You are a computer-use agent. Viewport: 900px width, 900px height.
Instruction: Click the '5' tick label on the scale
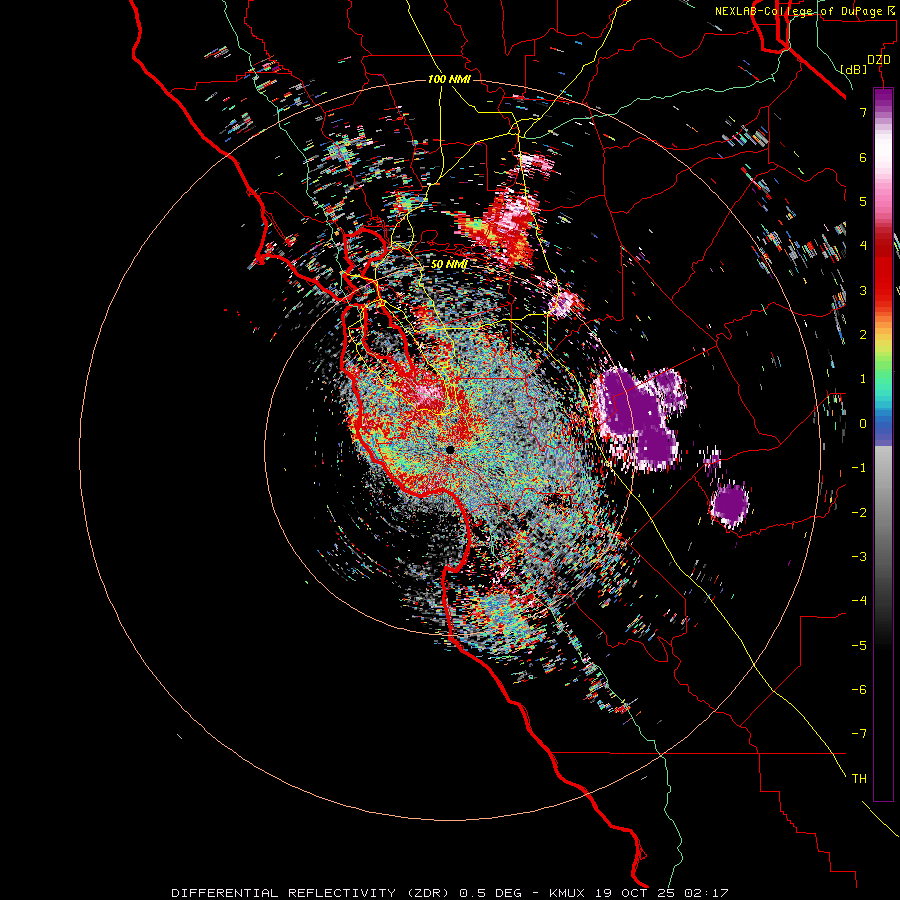(x=863, y=201)
